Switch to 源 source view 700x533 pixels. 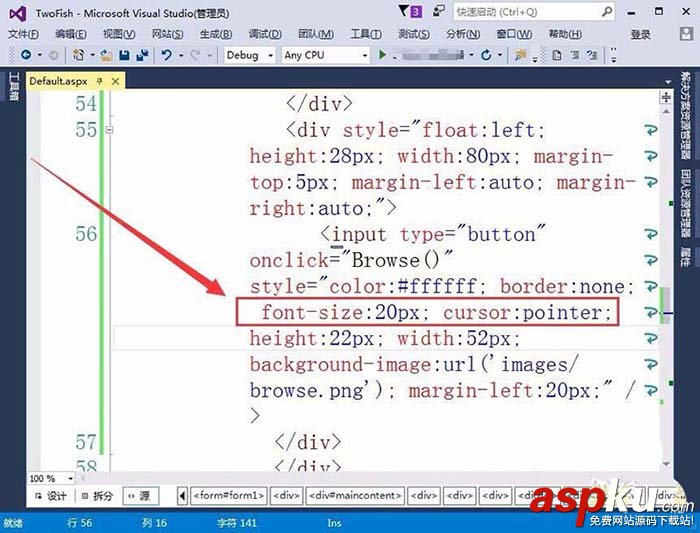(139, 496)
